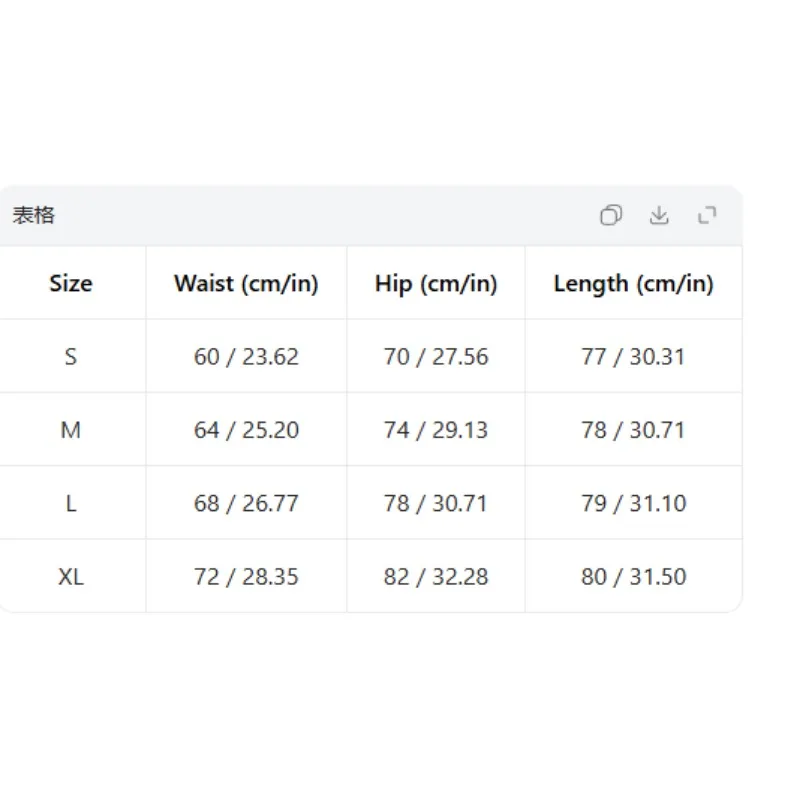Copy the table using the copy icon
Viewport: 800px width, 800px height.
(611, 215)
